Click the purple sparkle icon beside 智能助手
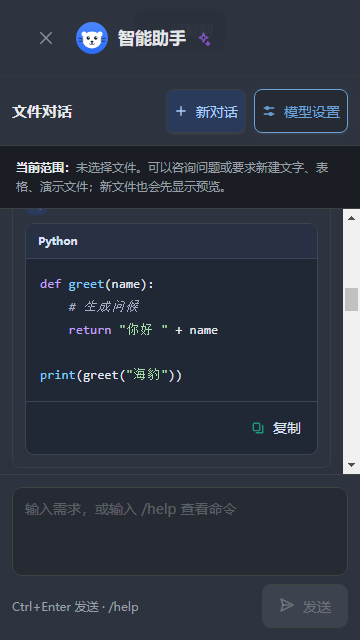Image resolution: width=360 pixels, height=640 pixels. 204,39
